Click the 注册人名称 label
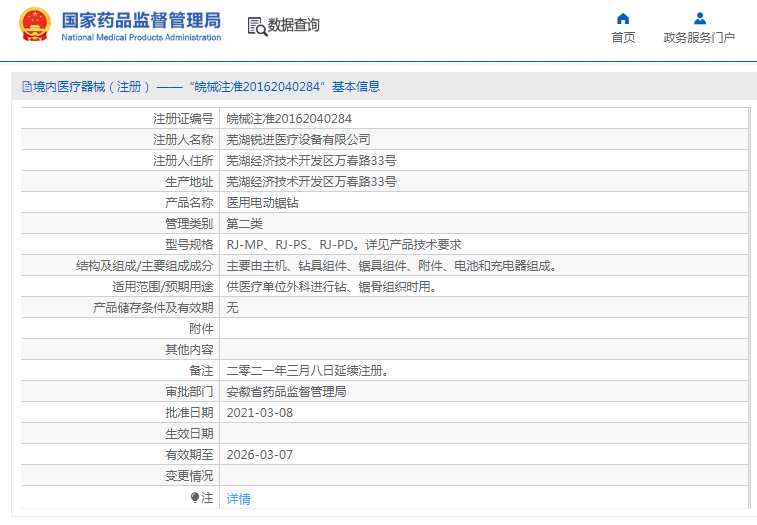The width and height of the screenshot is (757, 525). coord(183,140)
